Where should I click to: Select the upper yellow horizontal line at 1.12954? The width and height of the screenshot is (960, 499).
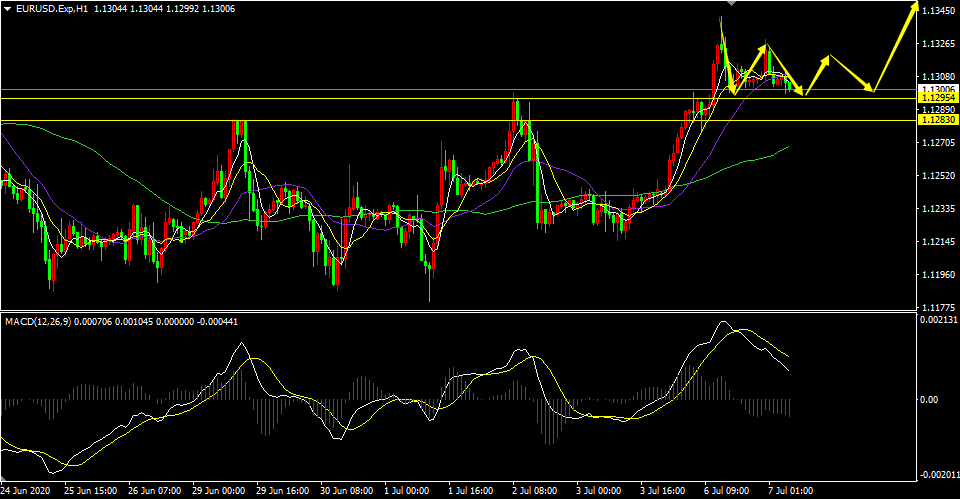[459, 98]
